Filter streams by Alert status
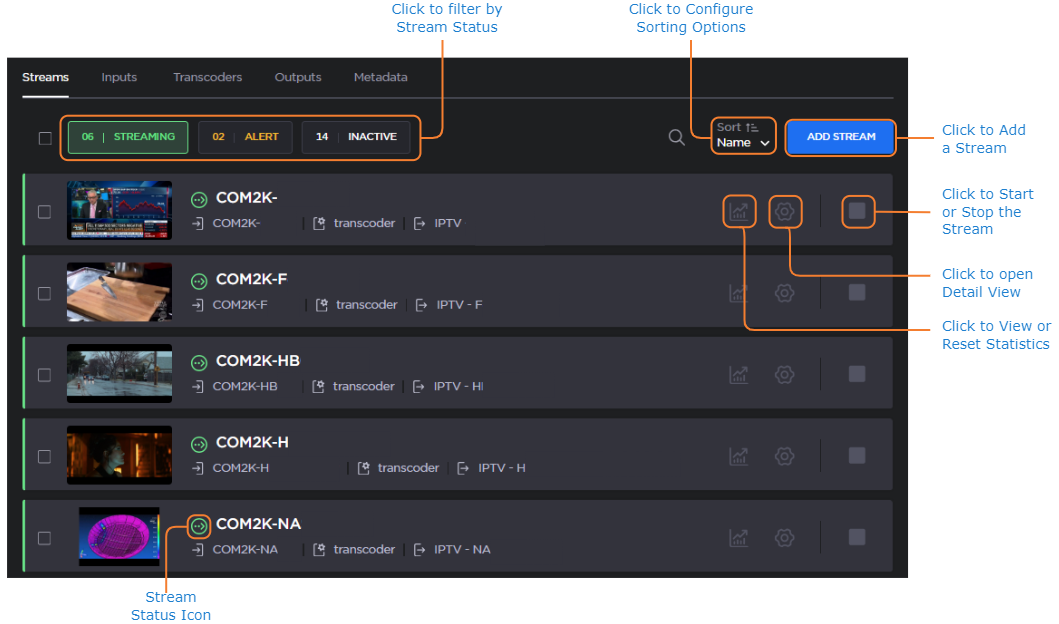This screenshot has width=1059, height=624. [245, 137]
